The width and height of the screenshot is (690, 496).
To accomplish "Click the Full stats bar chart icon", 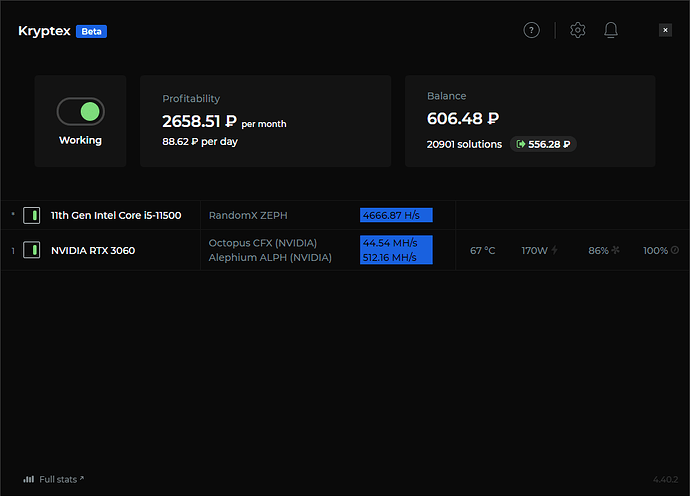I will tap(29, 479).
